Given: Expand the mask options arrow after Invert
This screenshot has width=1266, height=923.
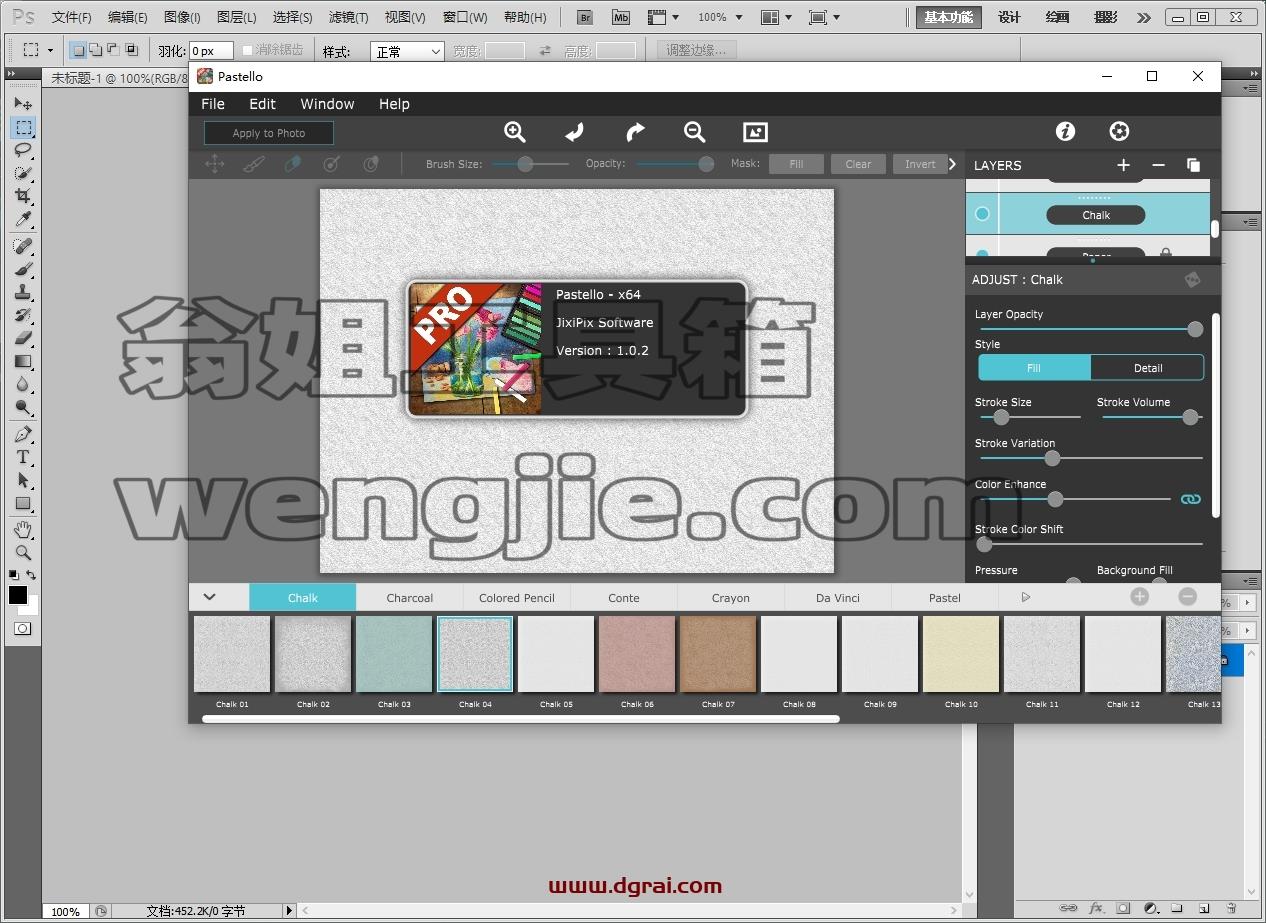Looking at the screenshot, I should [x=952, y=164].
